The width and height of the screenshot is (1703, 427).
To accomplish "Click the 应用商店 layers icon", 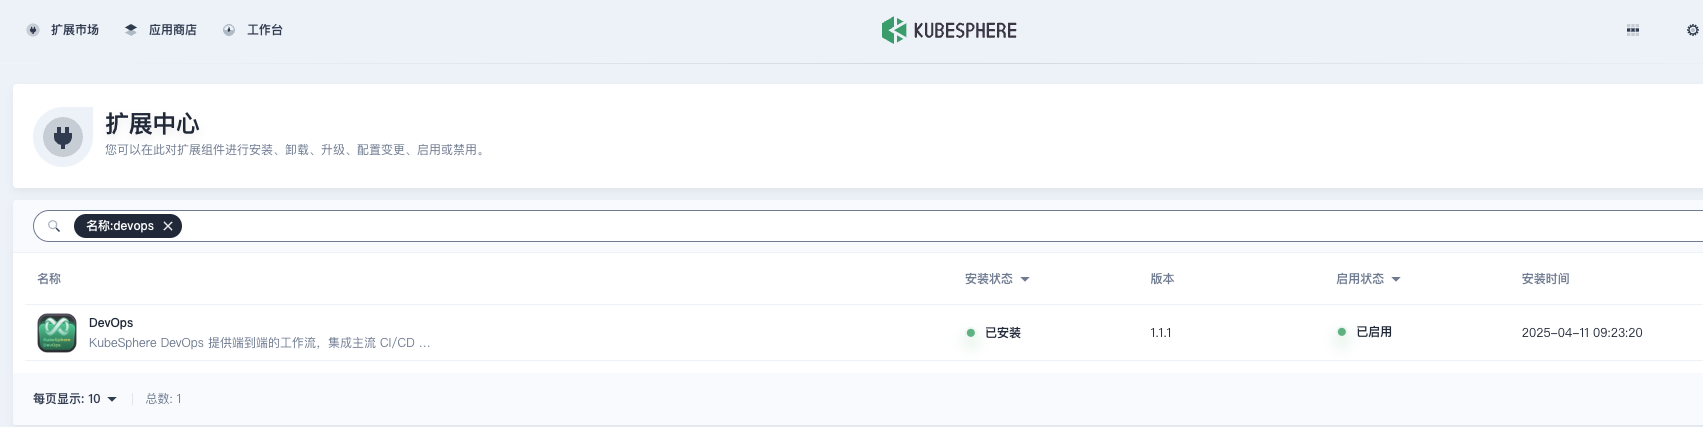I will [x=131, y=30].
